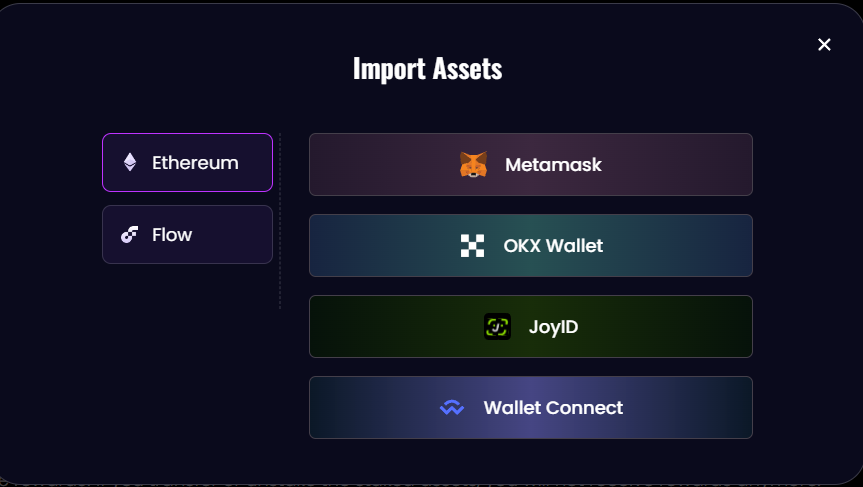The height and width of the screenshot is (487, 863).
Task: Click the OKX checkered logo icon
Action: coord(472,246)
